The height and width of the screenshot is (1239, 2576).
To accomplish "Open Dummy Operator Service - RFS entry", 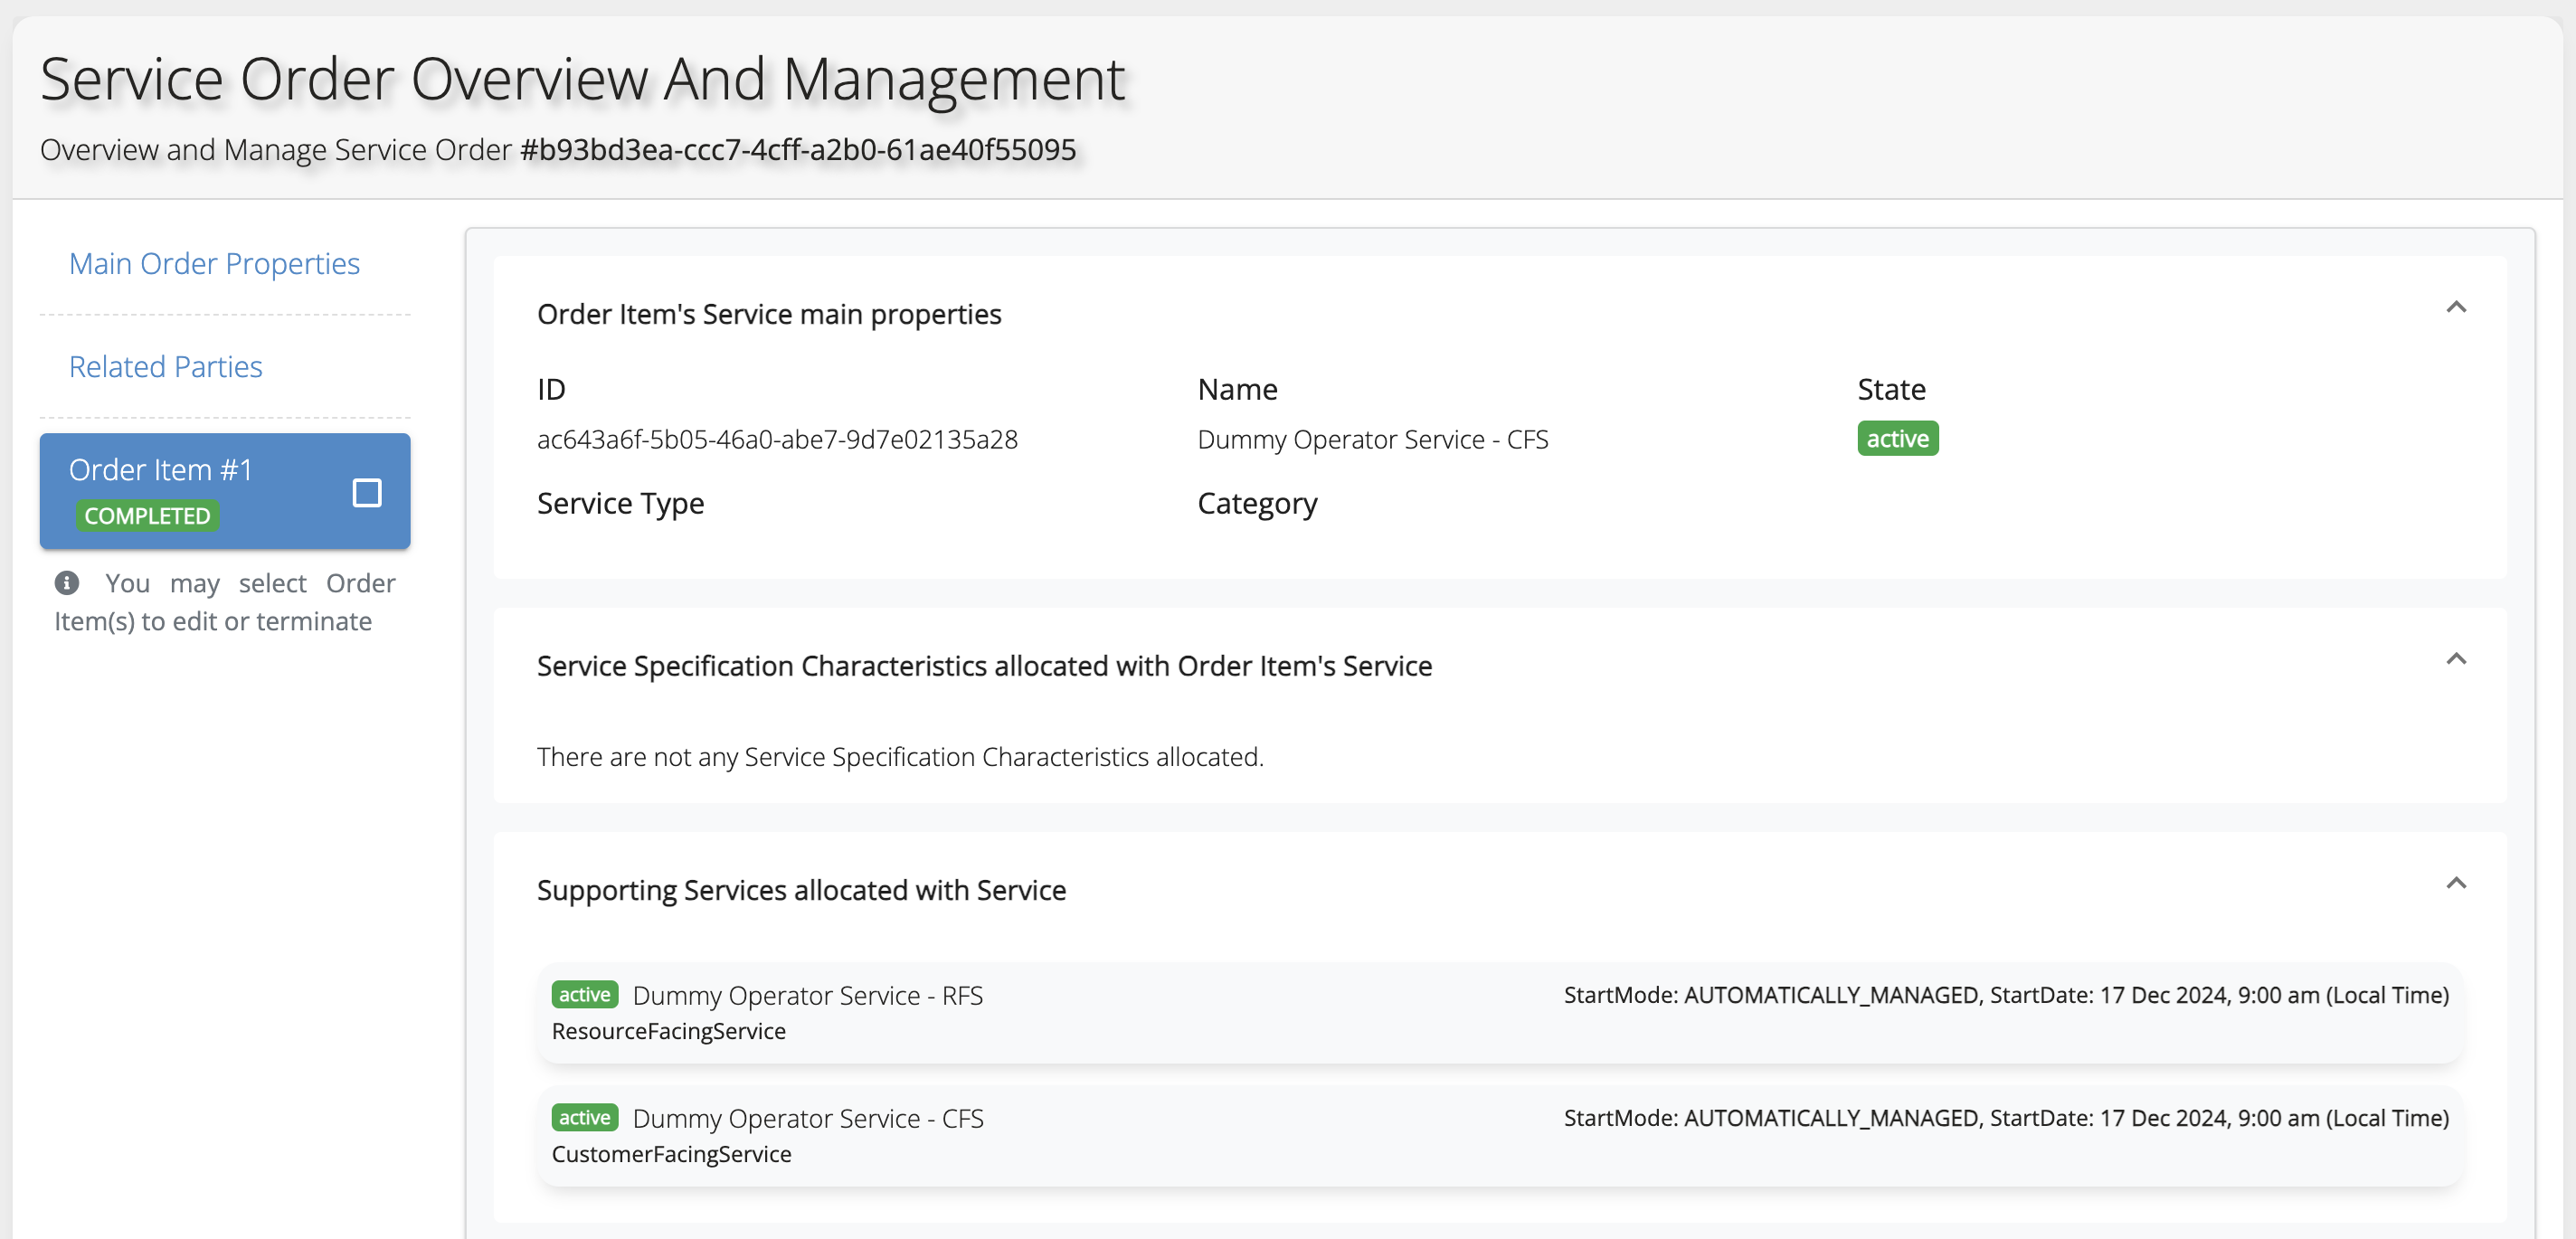I will pyautogui.click(x=807, y=996).
